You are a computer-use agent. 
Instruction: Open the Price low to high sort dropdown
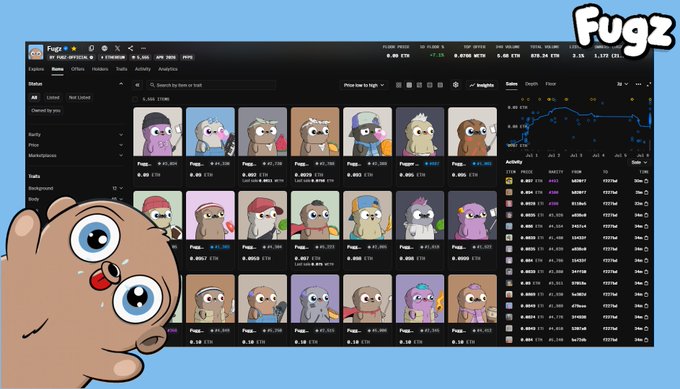[364, 85]
